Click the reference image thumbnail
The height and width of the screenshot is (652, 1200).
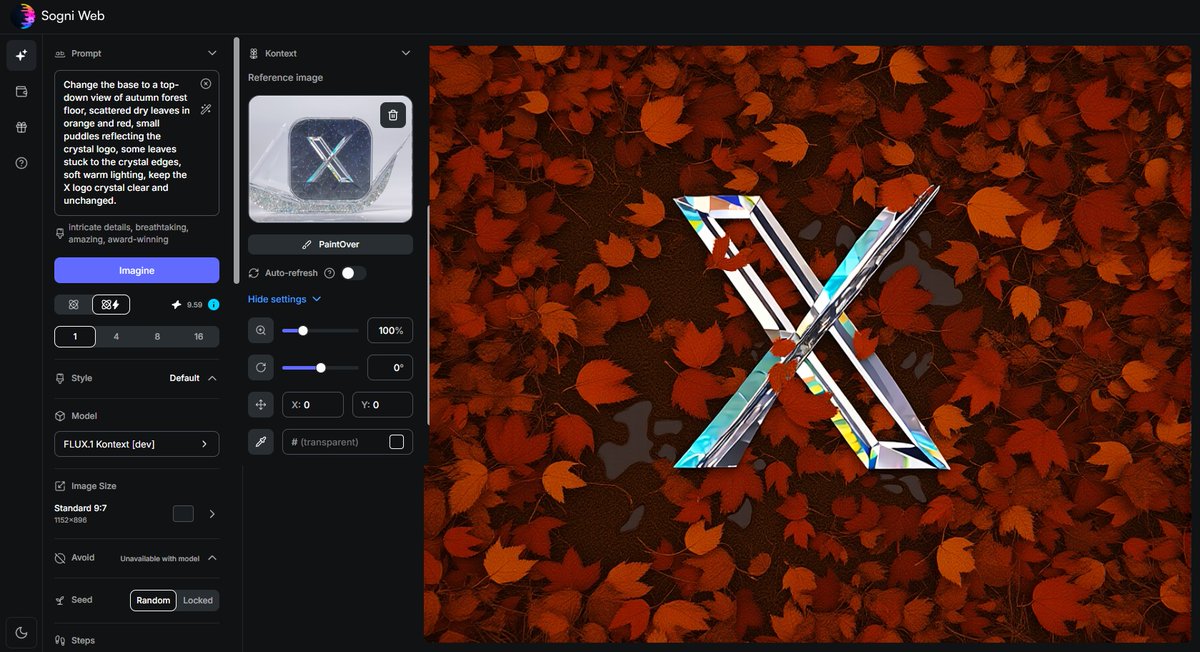(330, 159)
